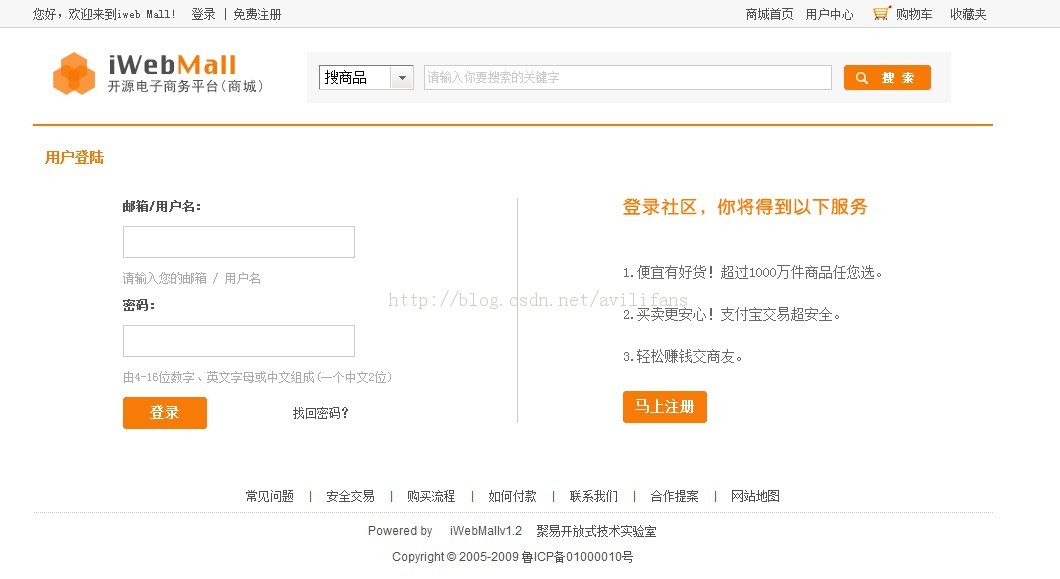
Task: Click the iWebMallv1.2 footer link
Action: click(x=486, y=531)
